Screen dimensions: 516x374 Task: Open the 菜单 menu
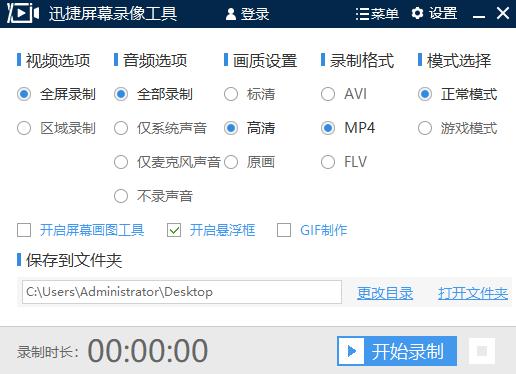pyautogui.click(x=377, y=14)
